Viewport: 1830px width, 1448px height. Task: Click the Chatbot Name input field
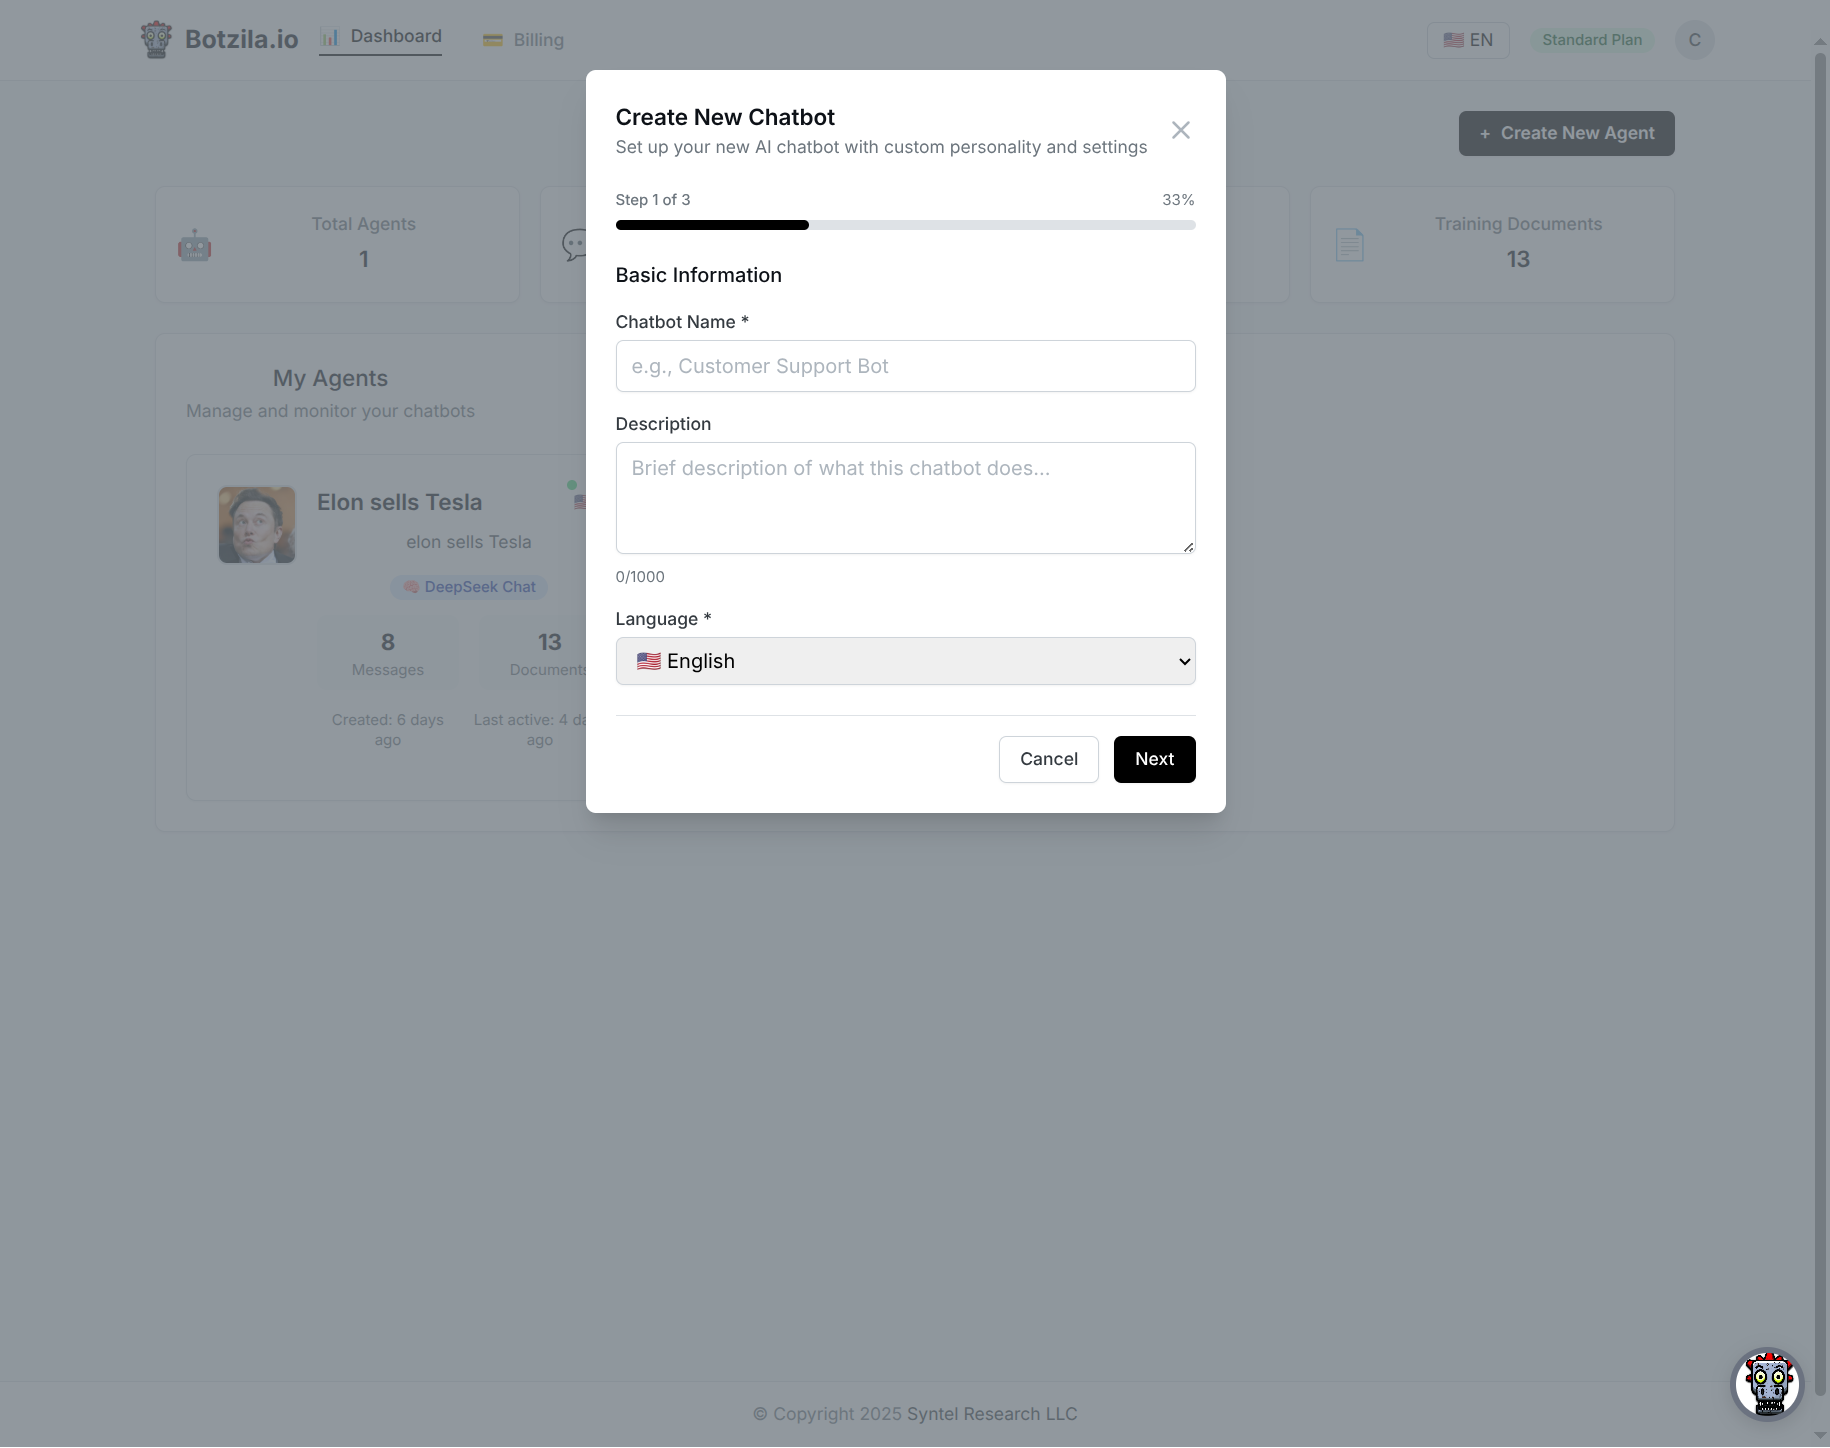(905, 366)
